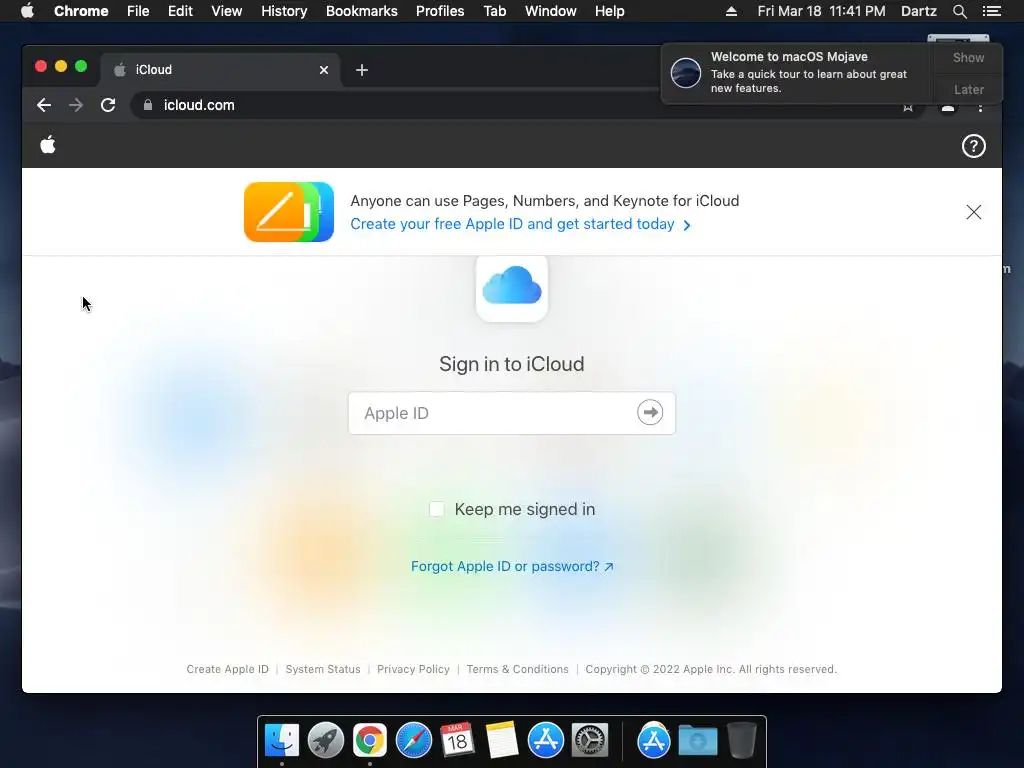Open the Tab menu
The width and height of the screenshot is (1024, 768).
495,11
